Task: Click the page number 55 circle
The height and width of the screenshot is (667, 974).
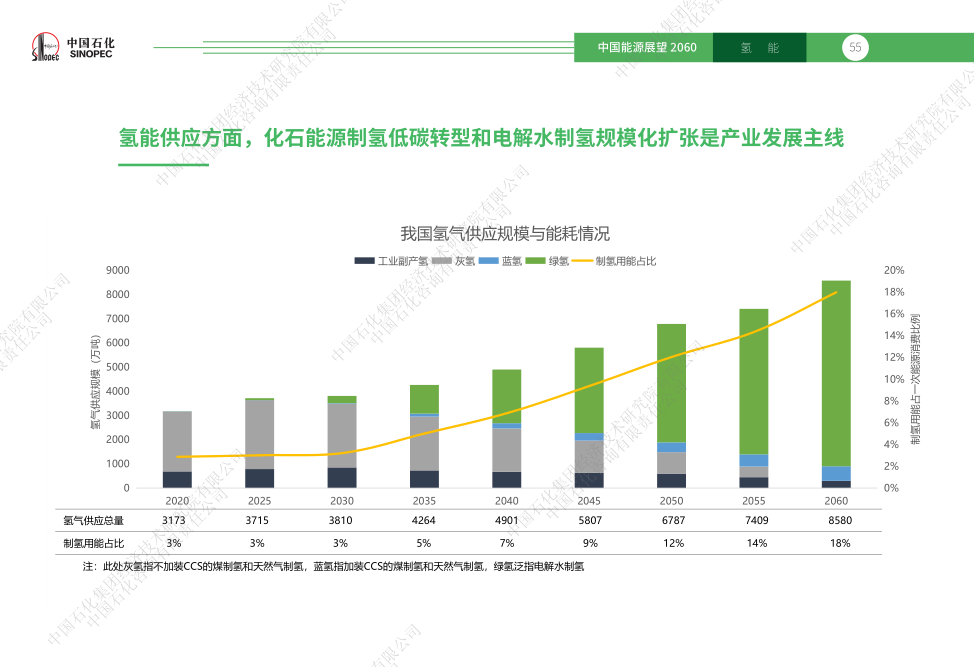Action: [x=855, y=47]
